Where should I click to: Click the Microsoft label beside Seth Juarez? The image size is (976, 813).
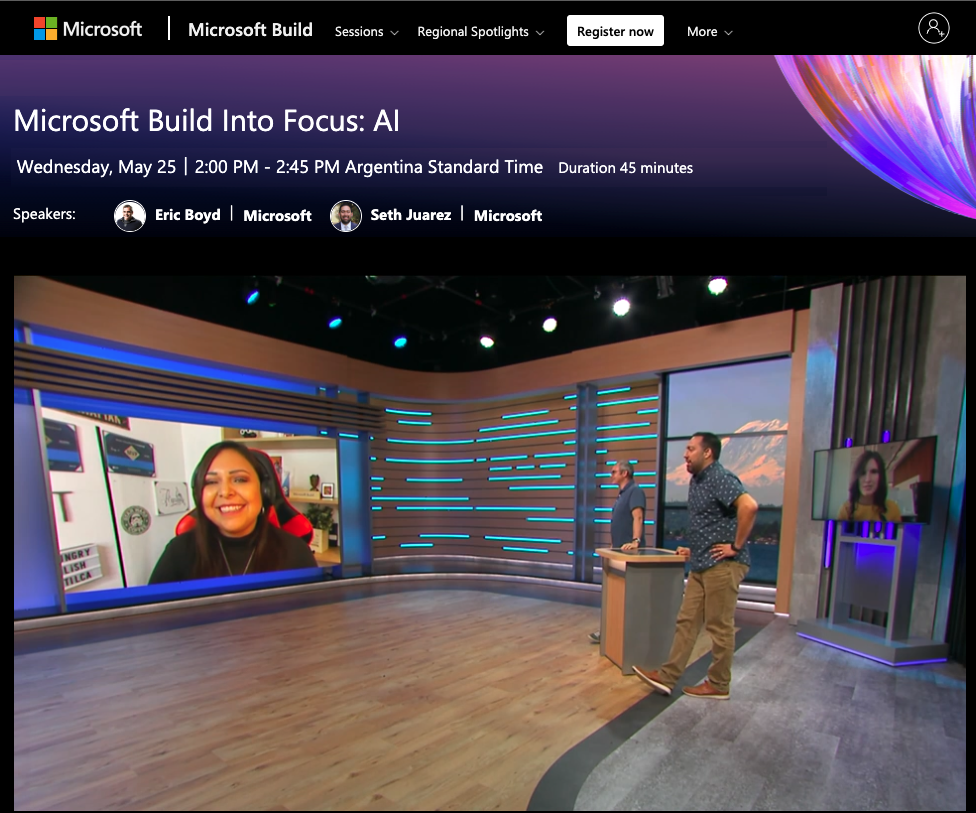coord(508,215)
